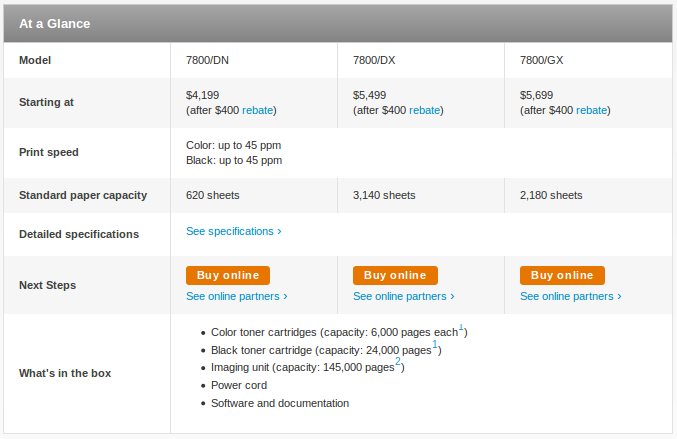Click Buy online for the 7800/DN
Screen dimensions: 677x439
pos(228,275)
